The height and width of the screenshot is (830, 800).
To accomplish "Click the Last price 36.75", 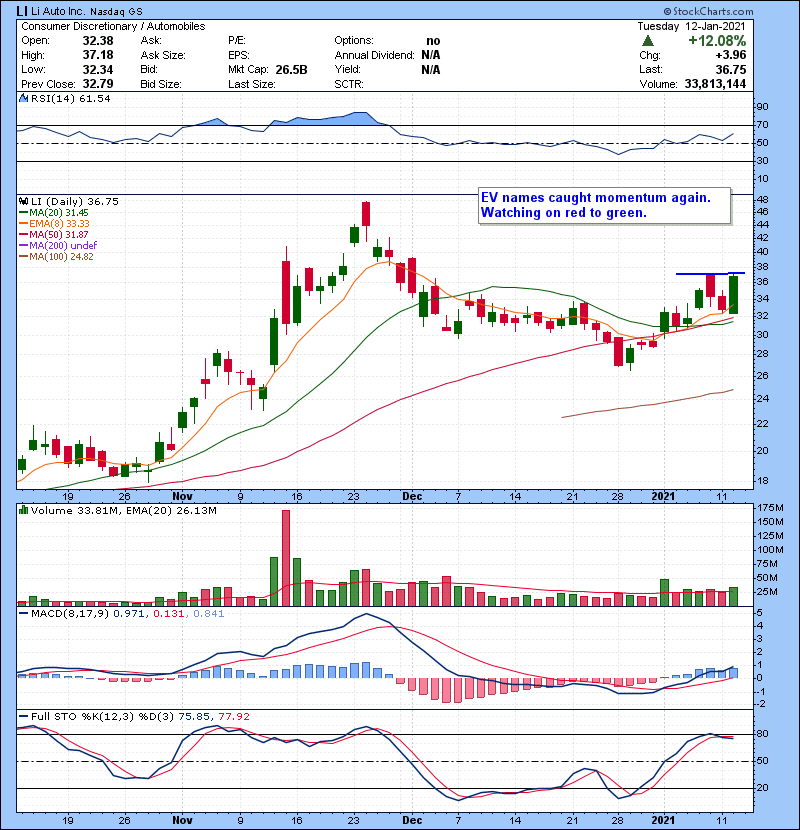I will (x=731, y=69).
